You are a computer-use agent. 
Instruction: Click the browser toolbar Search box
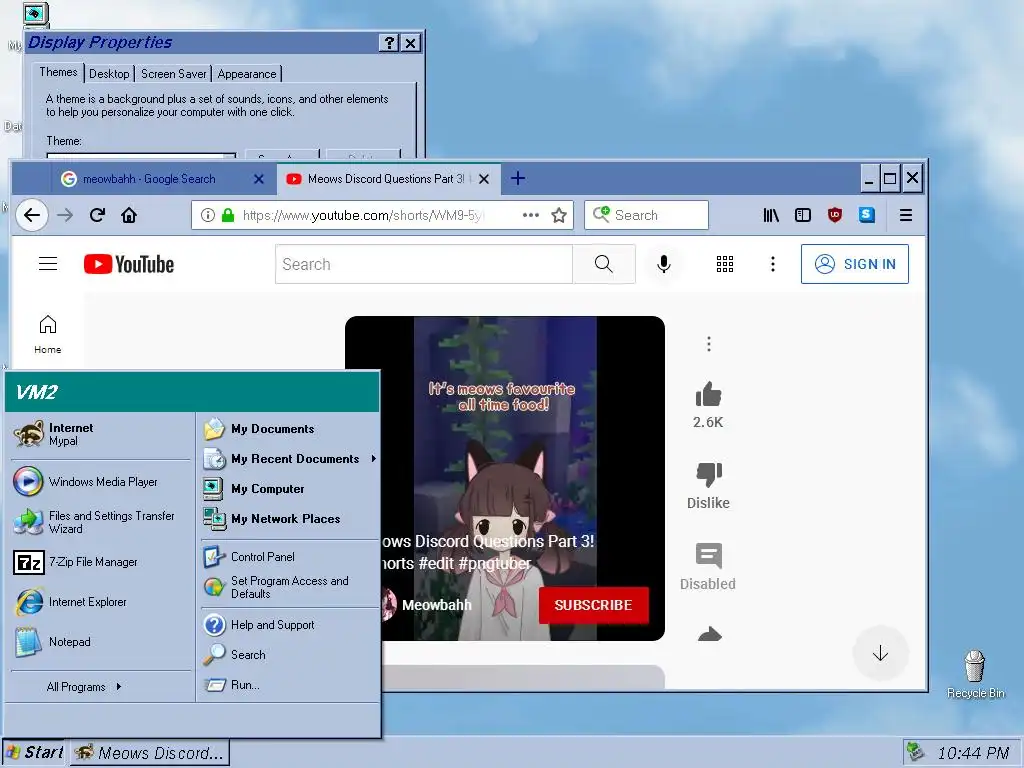647,215
